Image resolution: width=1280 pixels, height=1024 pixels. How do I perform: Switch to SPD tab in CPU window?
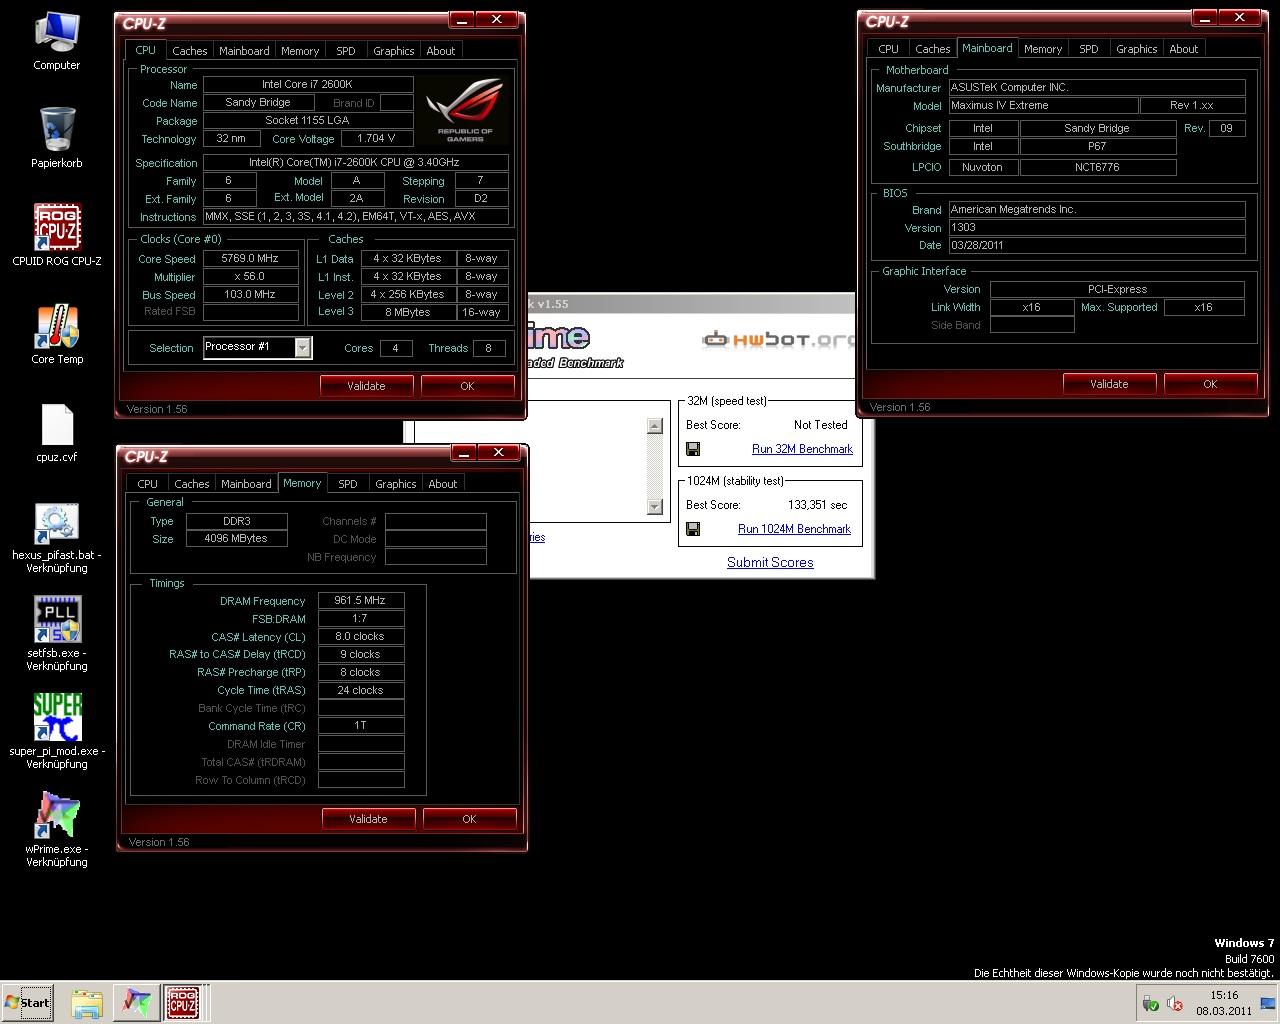346,51
